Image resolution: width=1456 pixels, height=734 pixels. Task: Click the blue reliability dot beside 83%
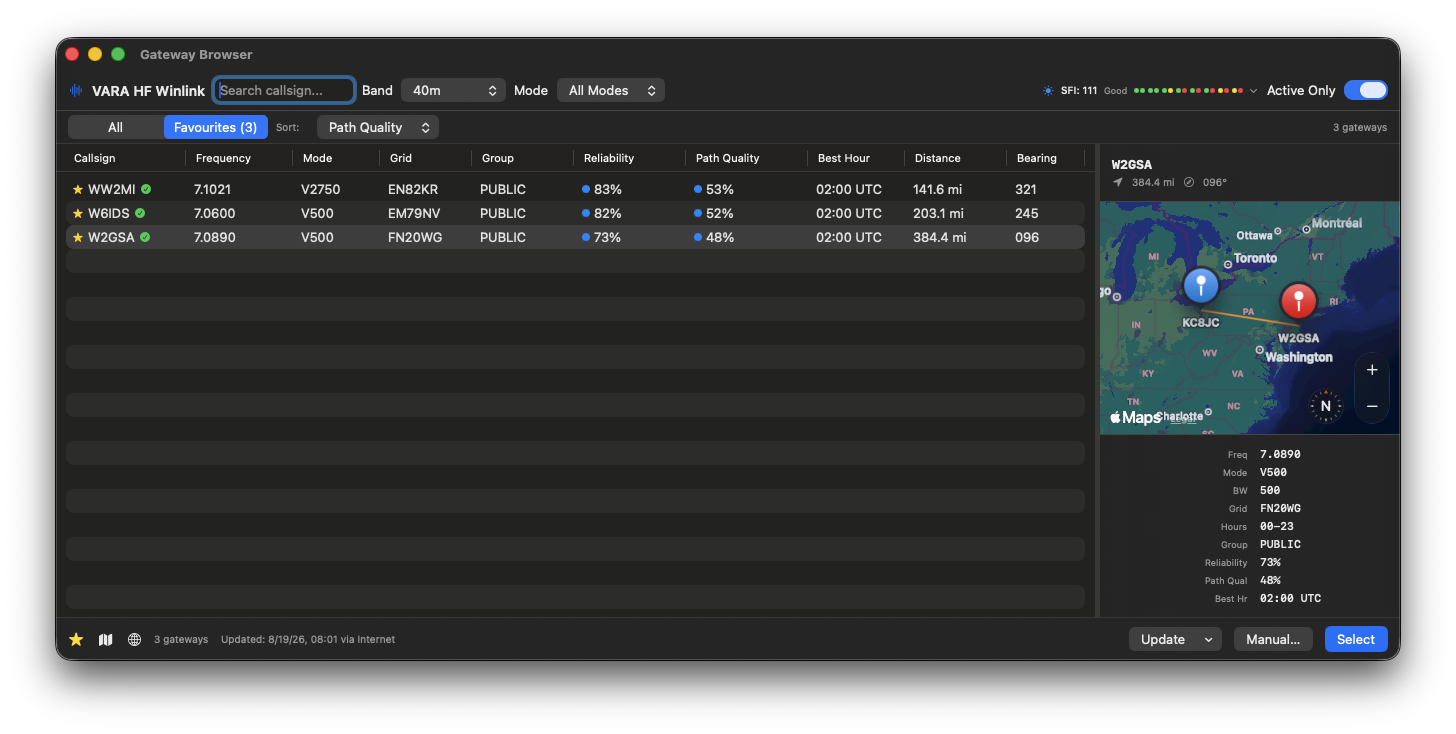click(586, 189)
